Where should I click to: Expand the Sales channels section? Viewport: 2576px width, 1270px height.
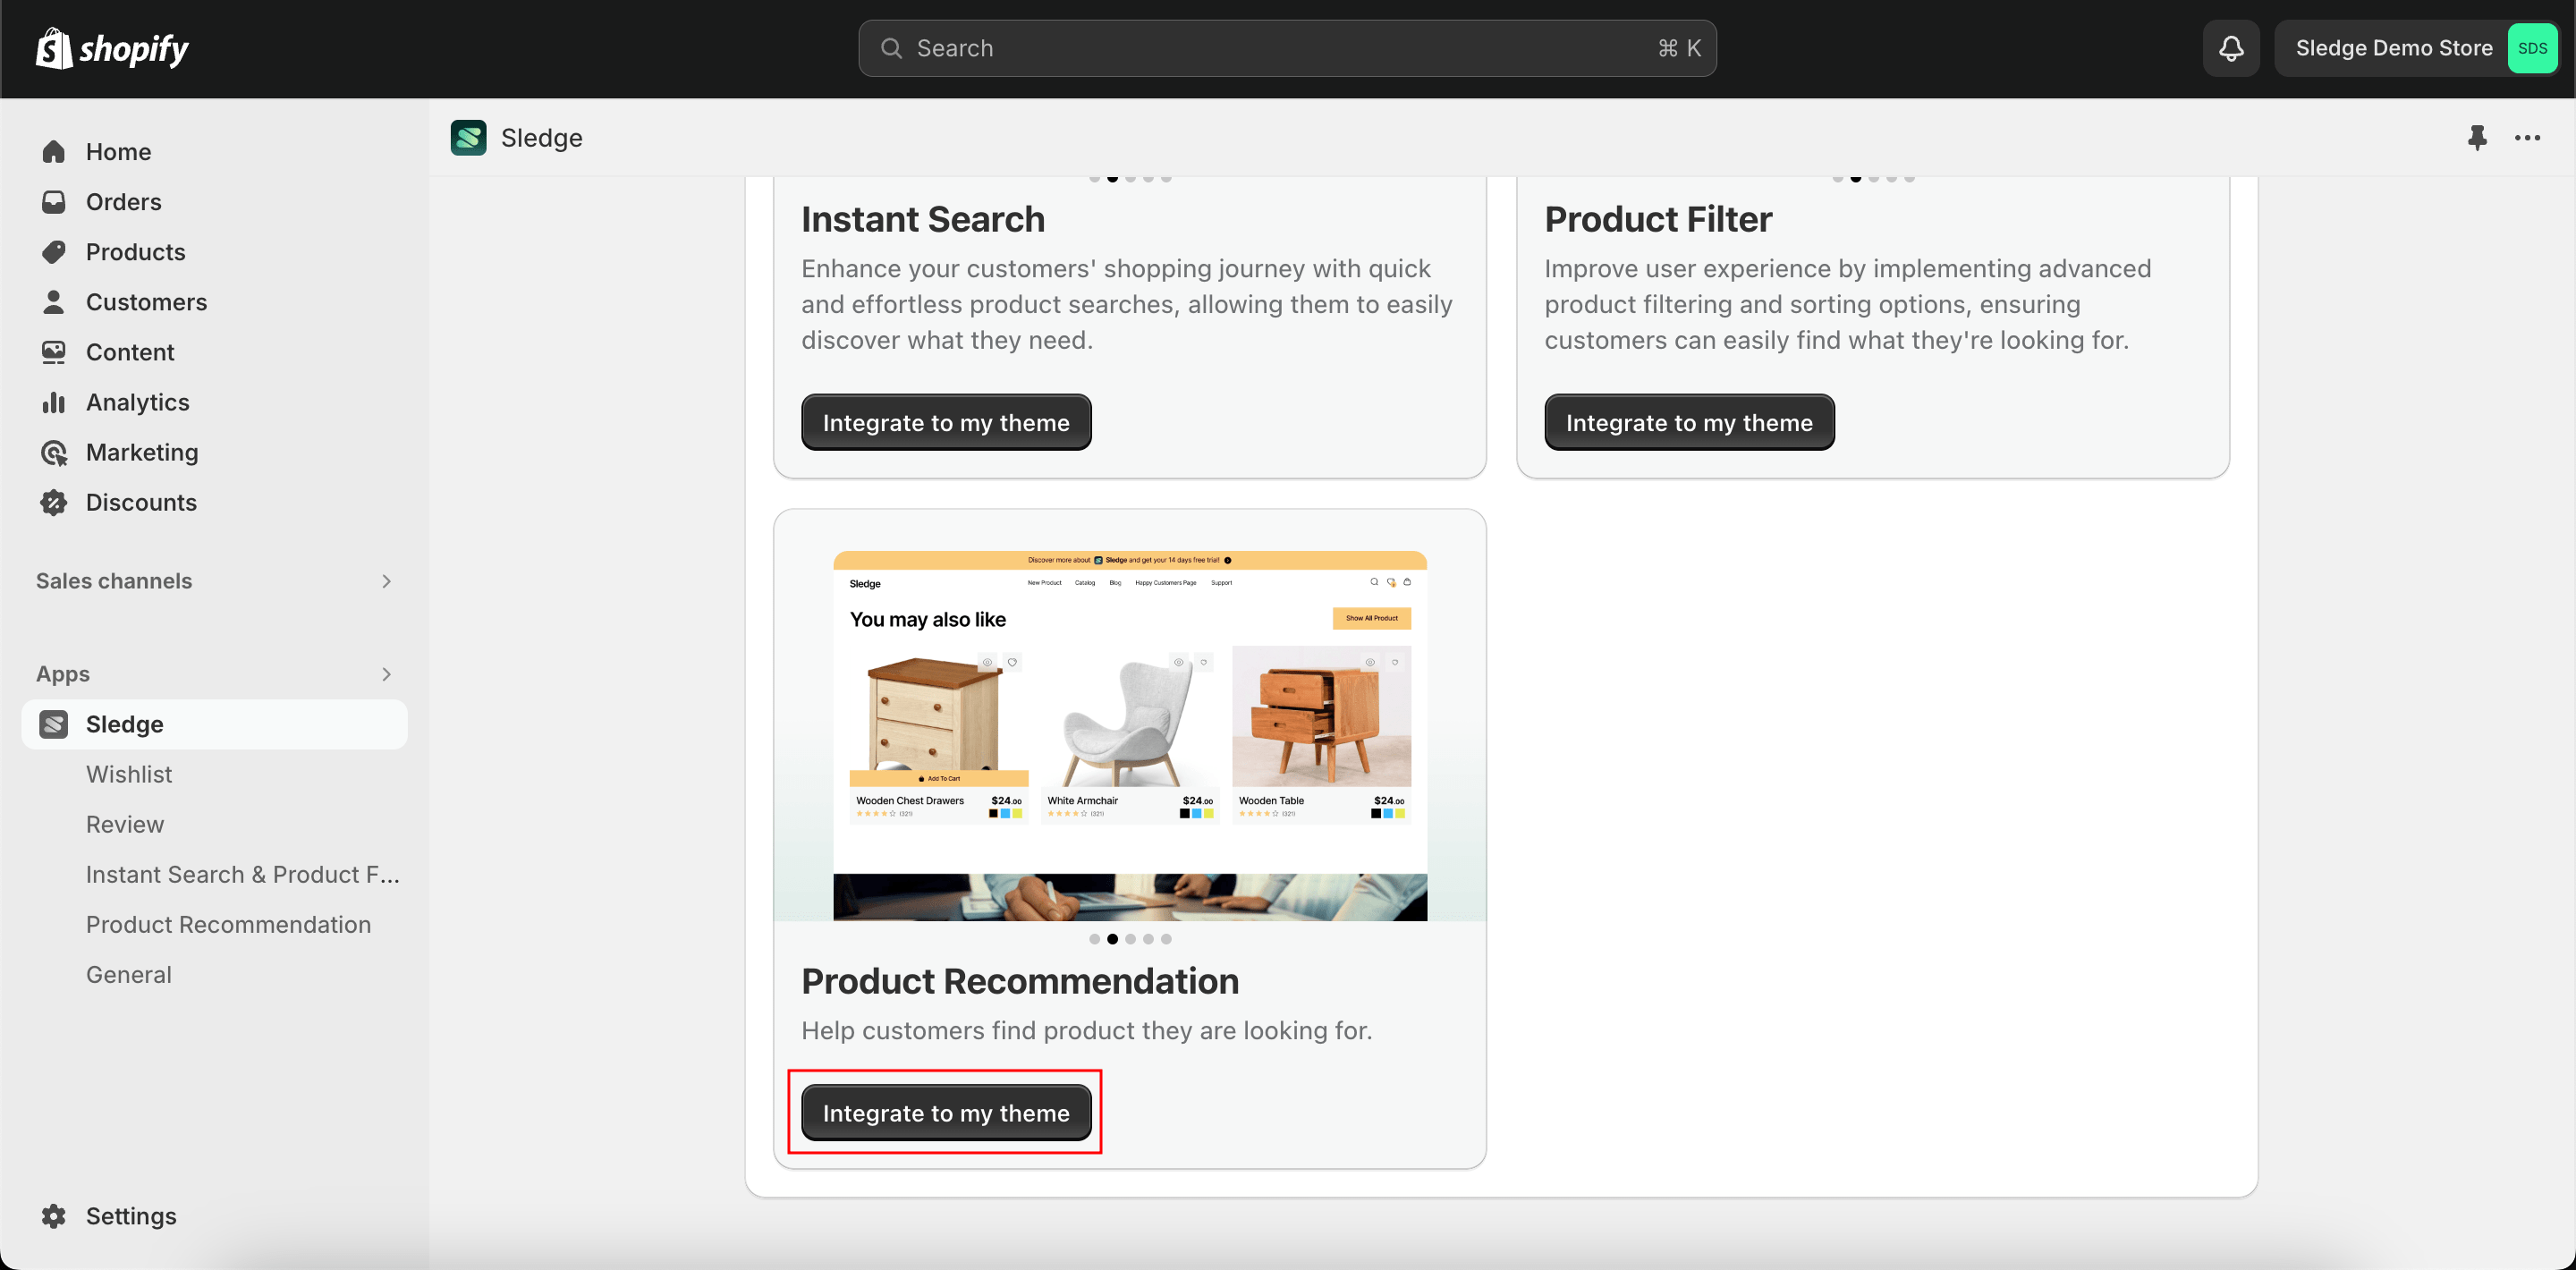pyautogui.click(x=383, y=579)
